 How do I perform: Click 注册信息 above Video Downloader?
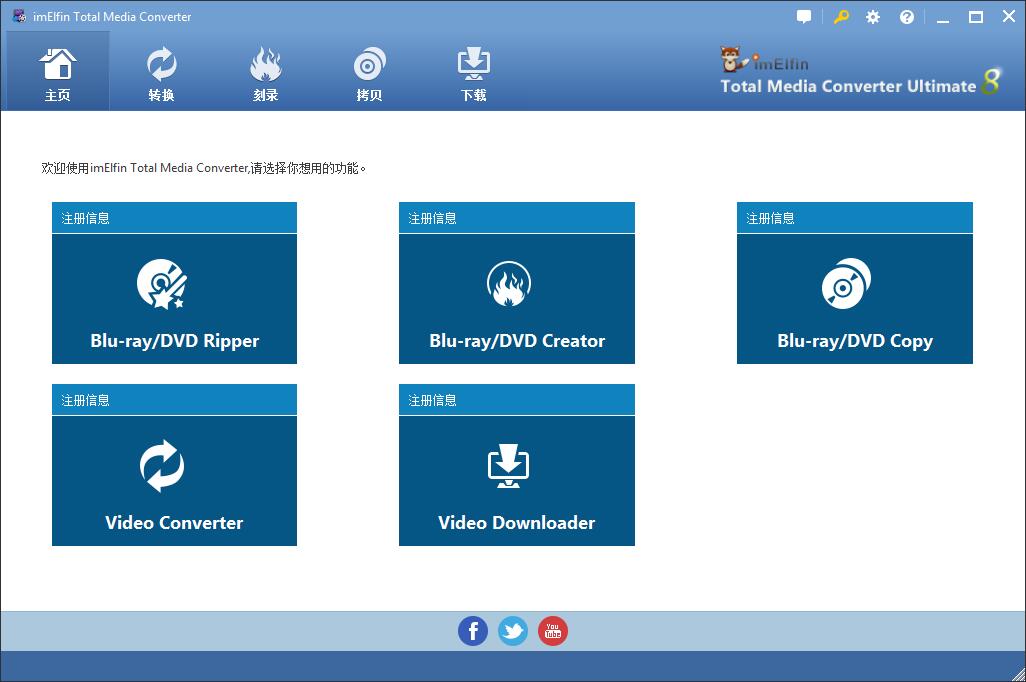(433, 400)
